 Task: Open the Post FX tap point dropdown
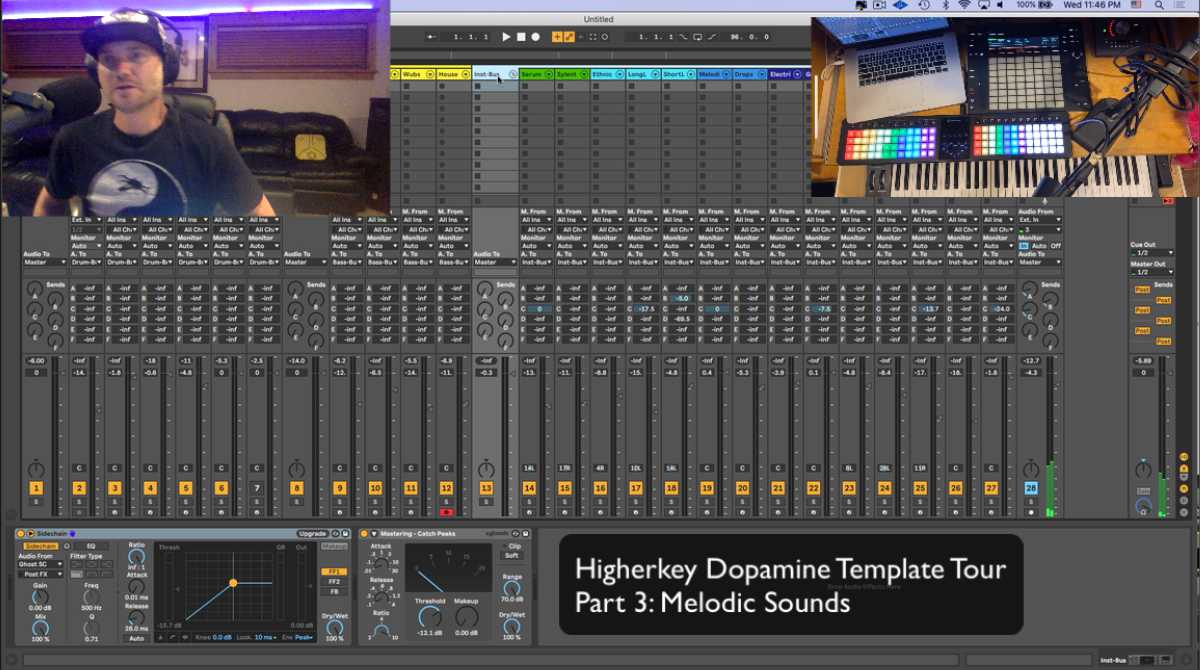coord(39,574)
